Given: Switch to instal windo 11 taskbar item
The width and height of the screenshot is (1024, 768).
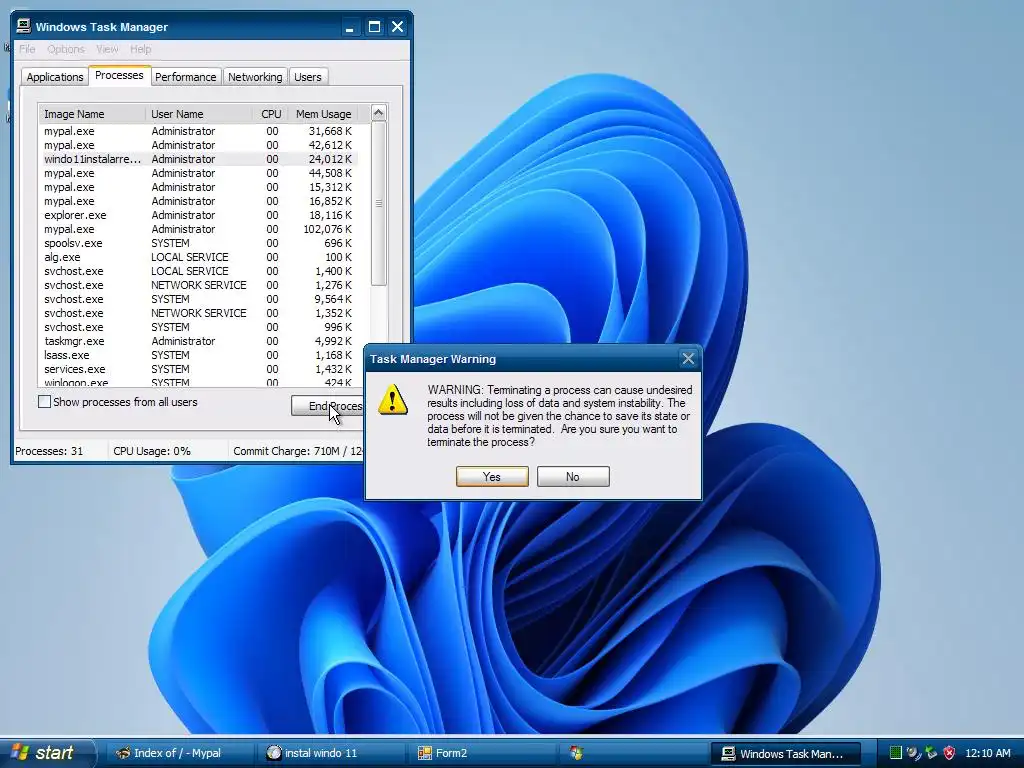Looking at the screenshot, I should click(x=332, y=754).
